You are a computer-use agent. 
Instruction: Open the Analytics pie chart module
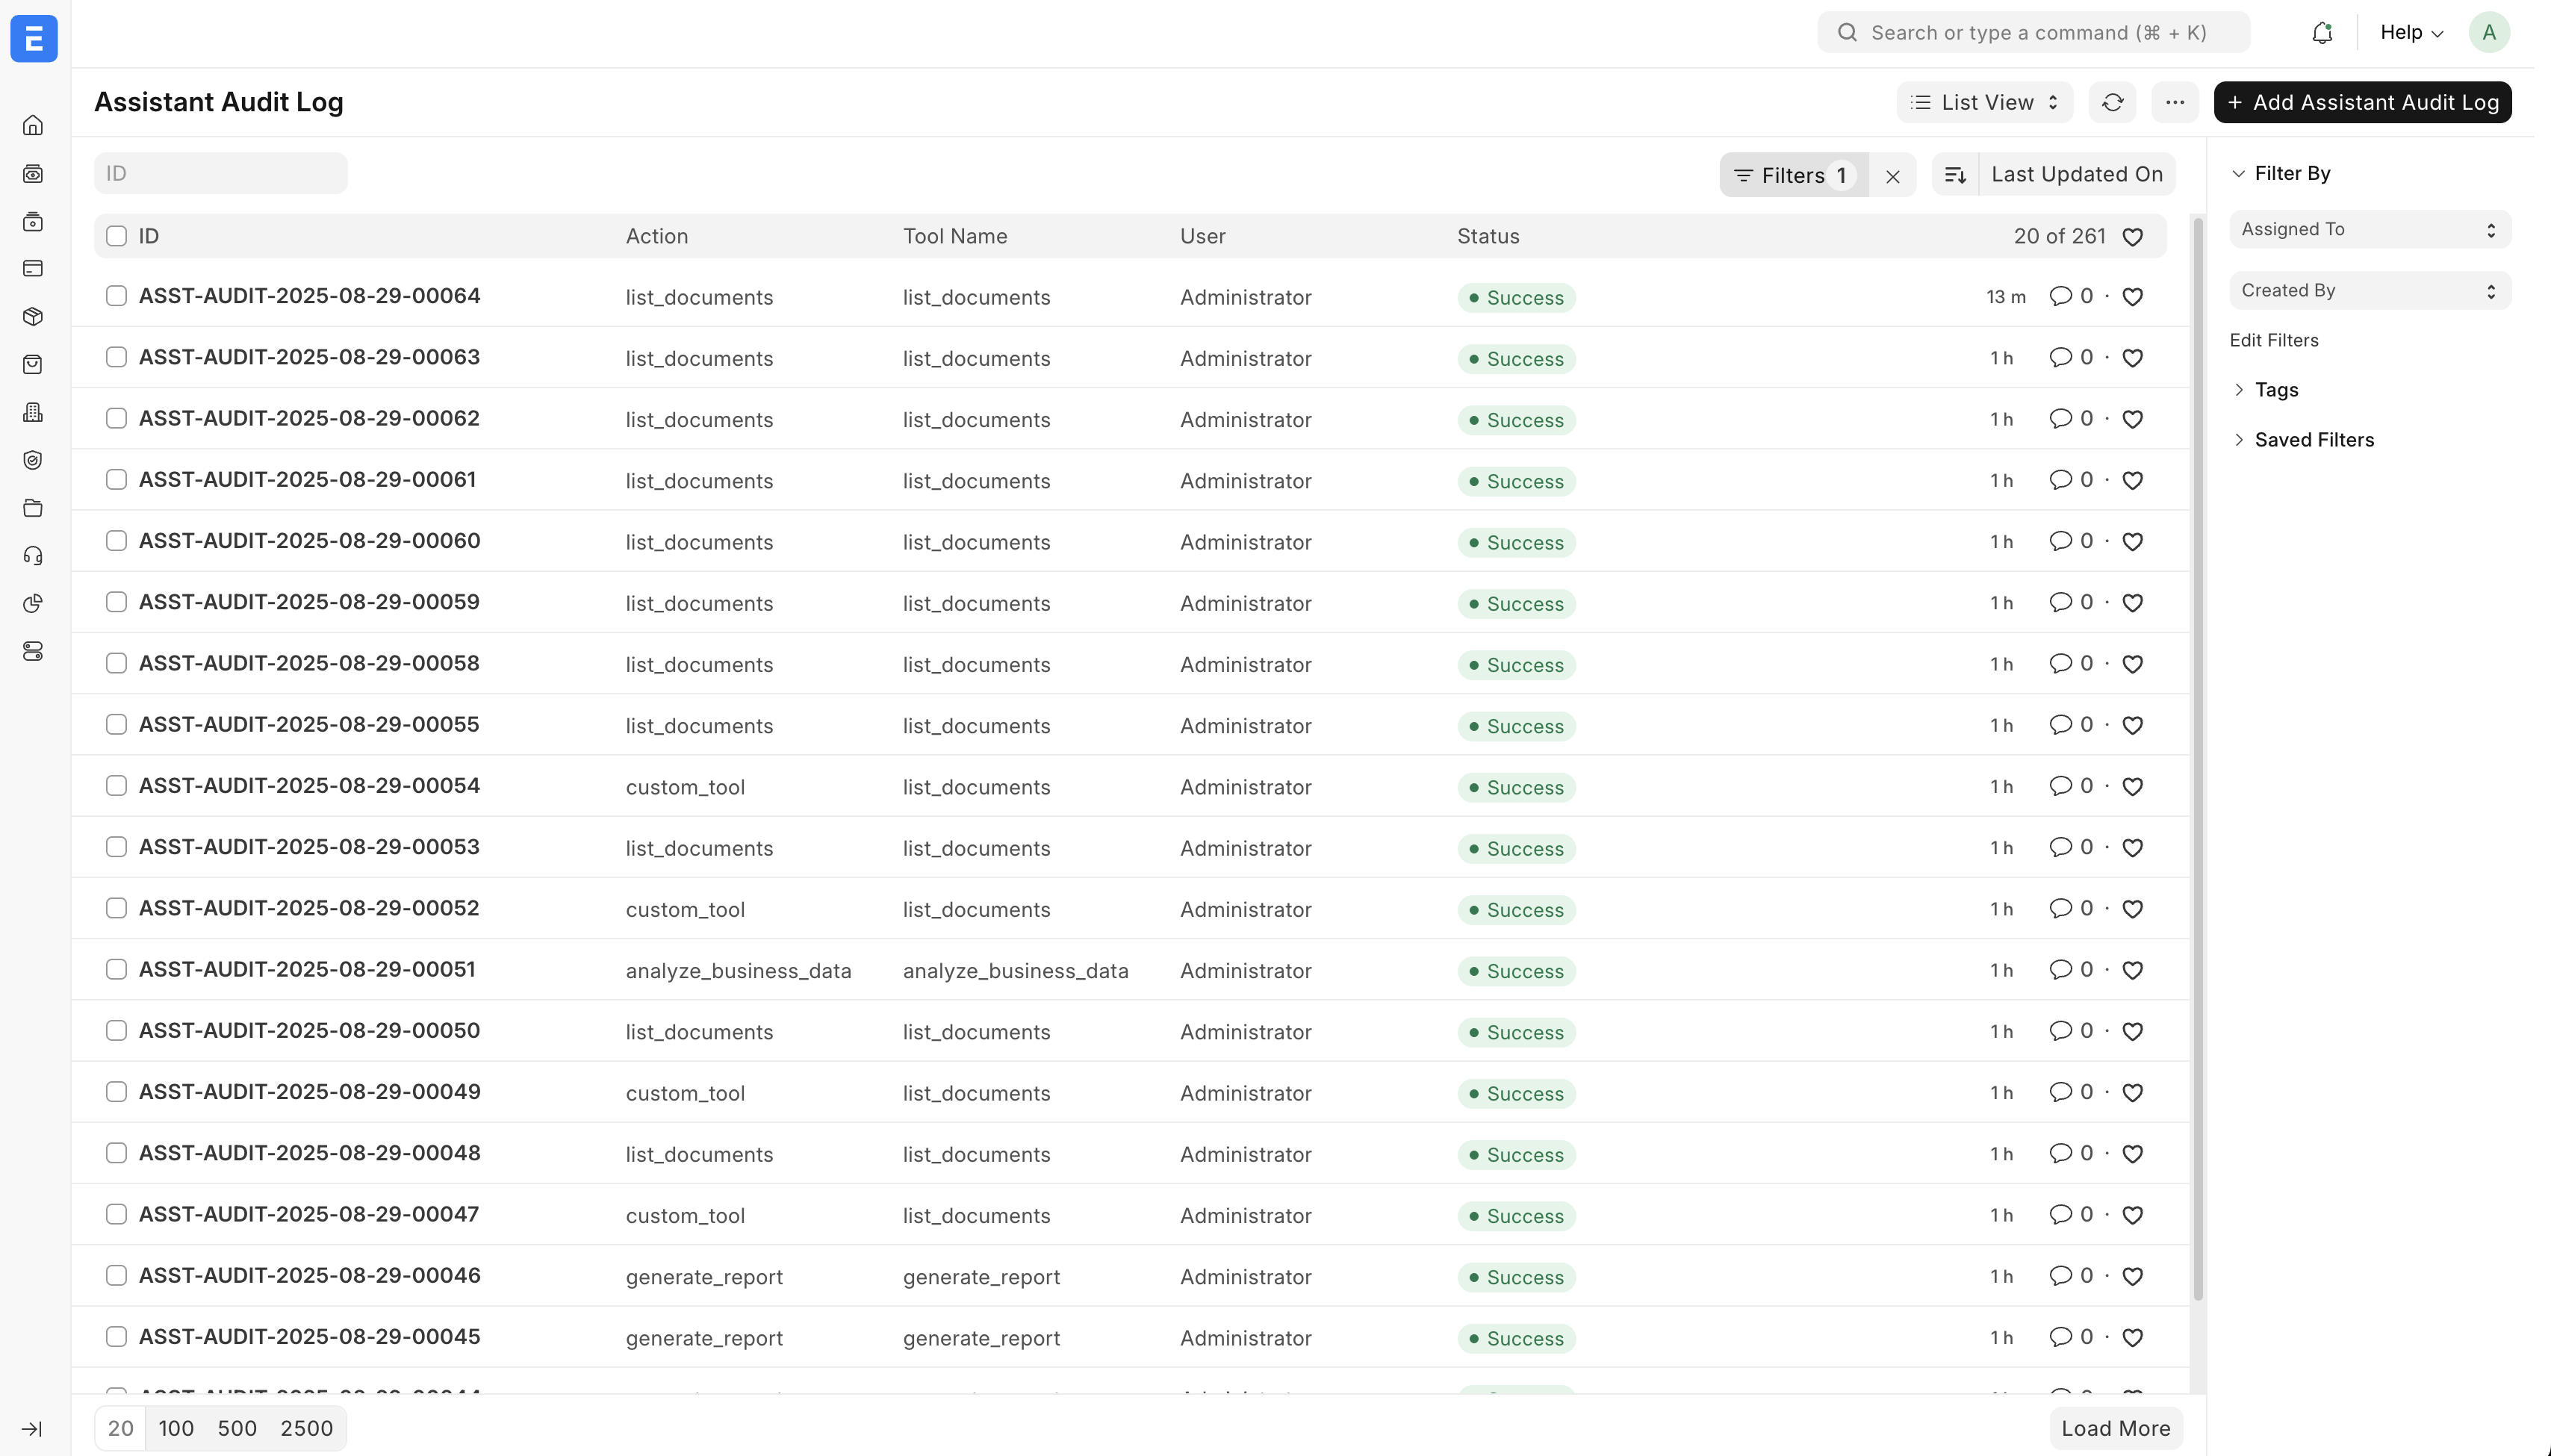pyautogui.click(x=34, y=603)
